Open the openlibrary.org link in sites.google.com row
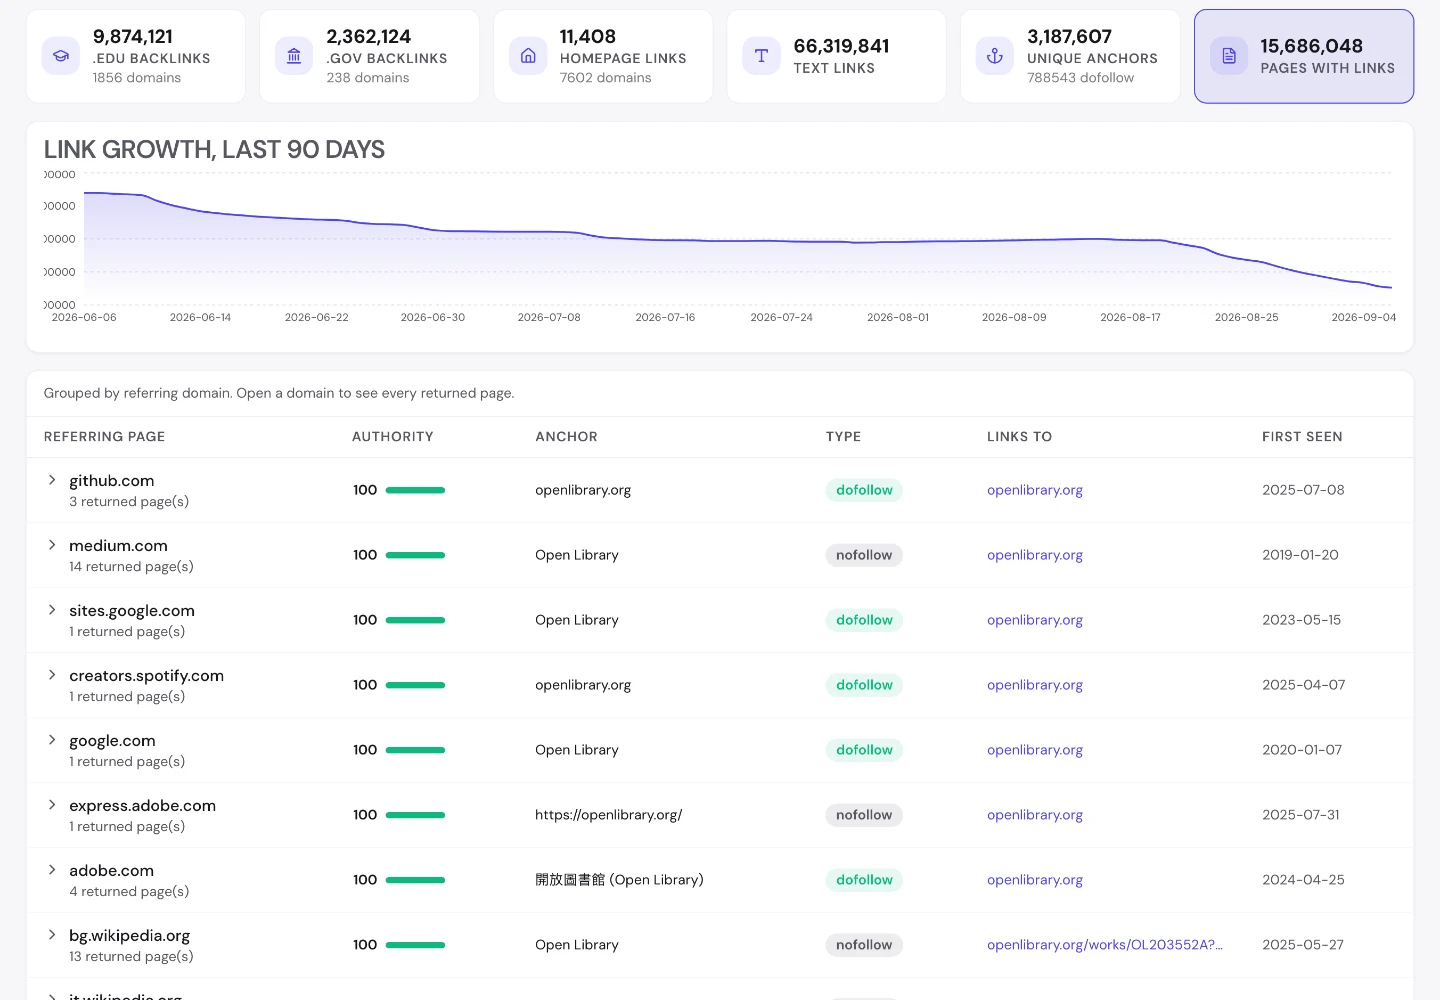Viewport: 1440px width, 1000px height. pos(1035,620)
